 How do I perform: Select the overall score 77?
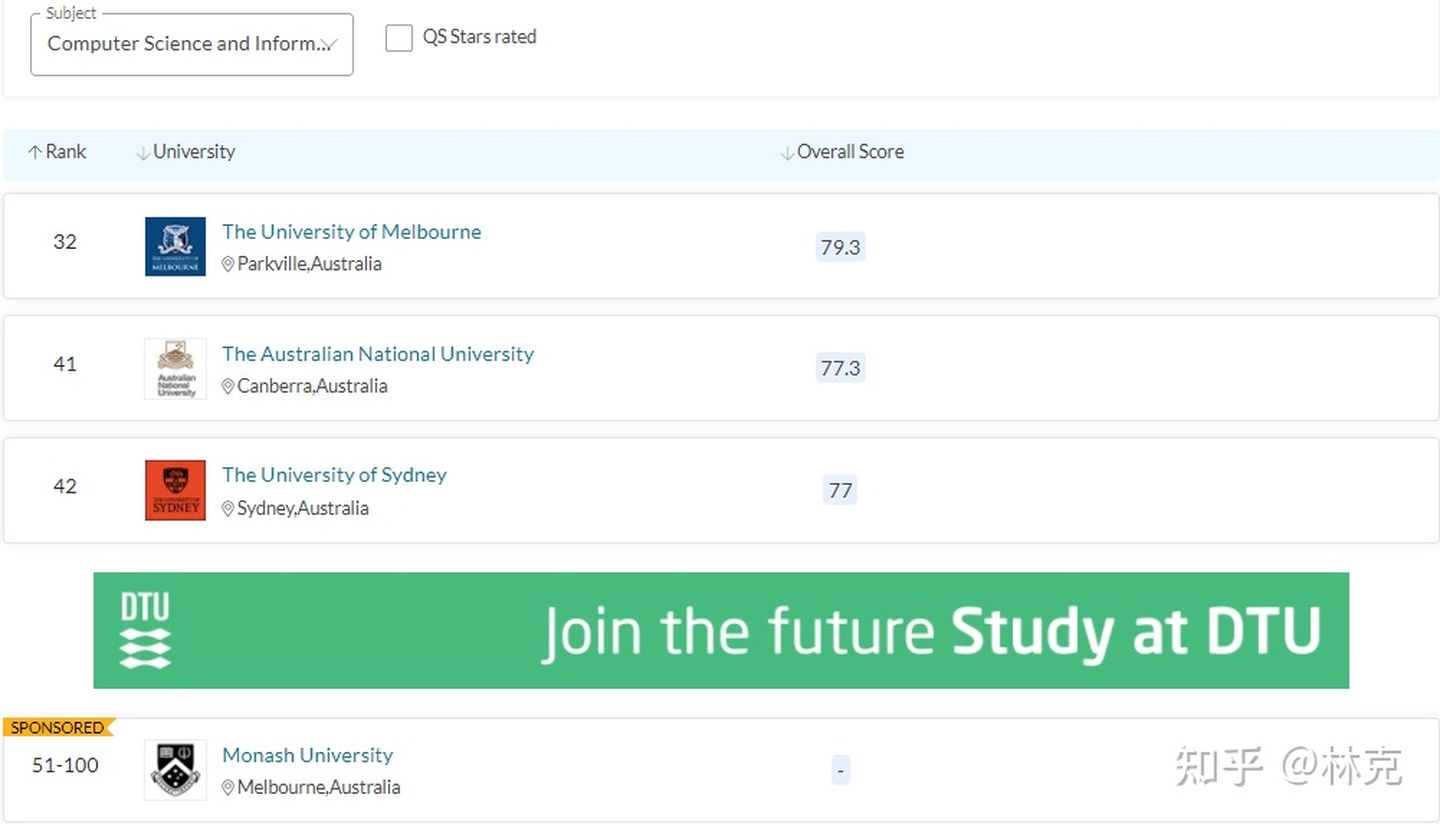click(840, 491)
